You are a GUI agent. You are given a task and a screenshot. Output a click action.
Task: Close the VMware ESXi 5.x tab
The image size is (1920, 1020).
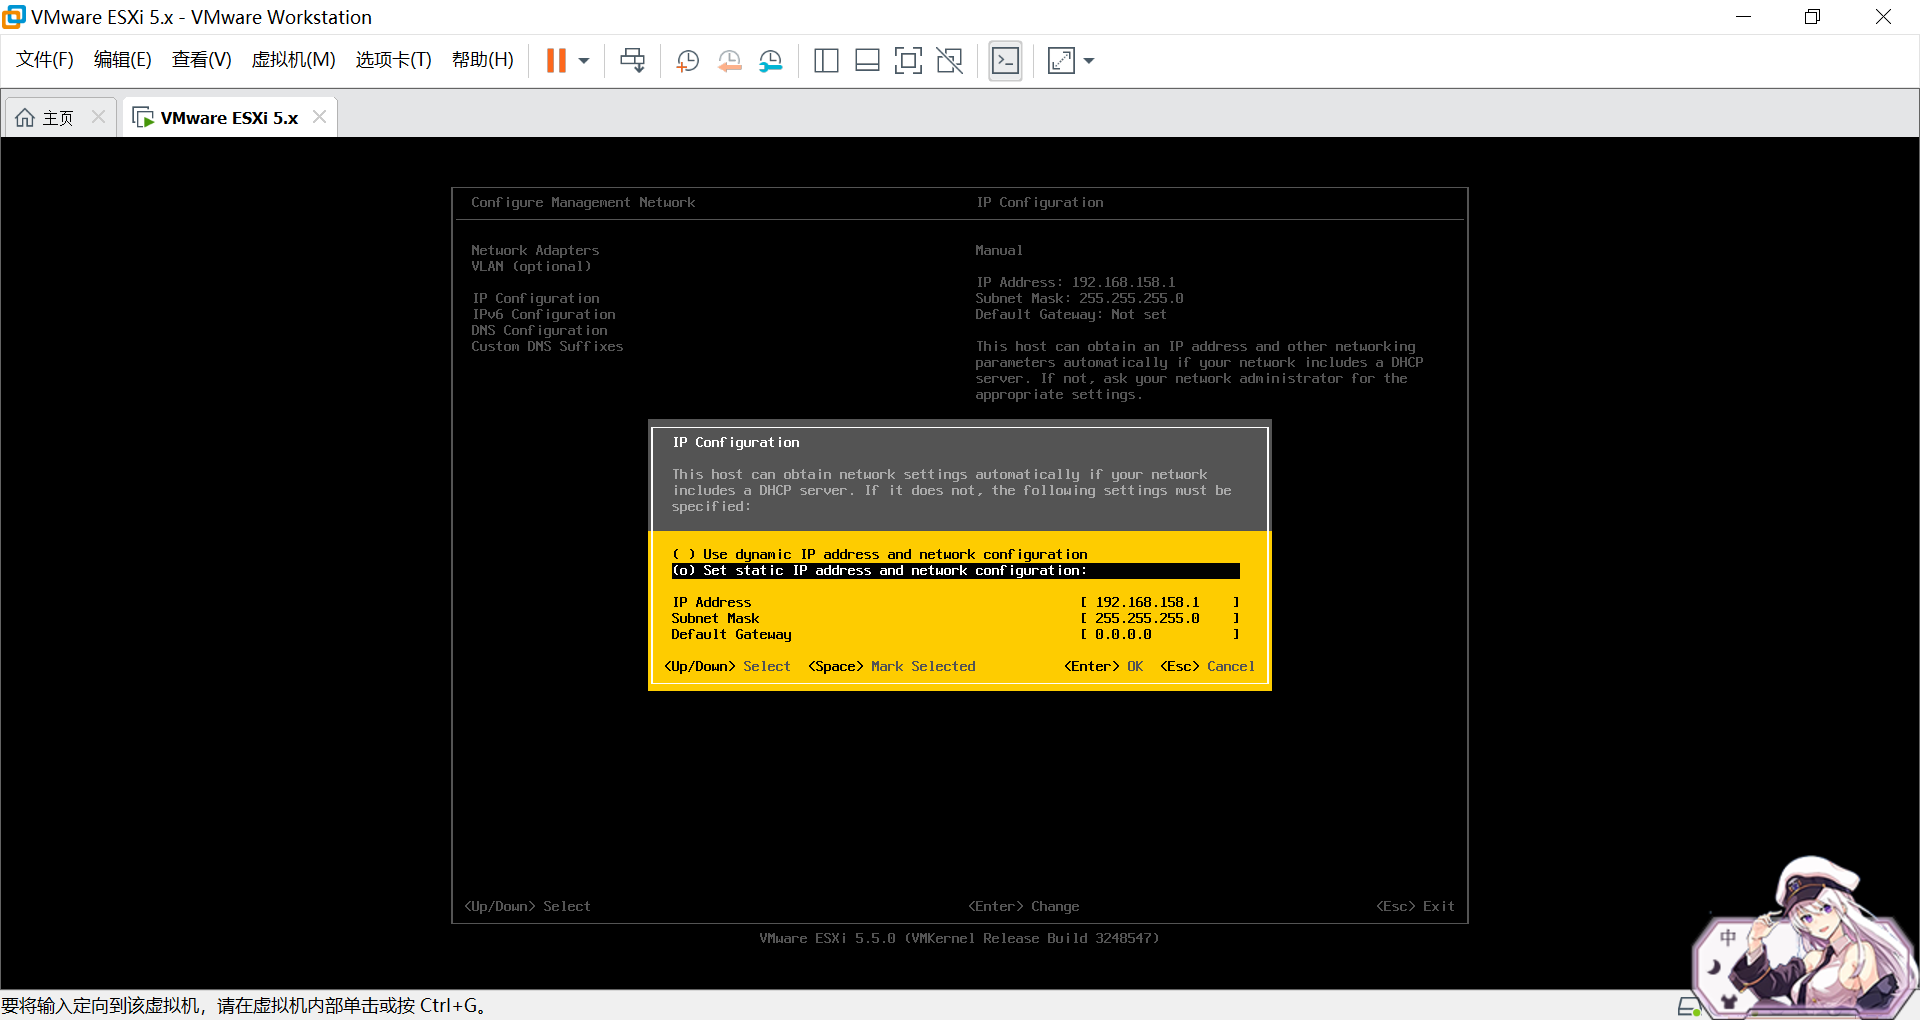point(319,117)
